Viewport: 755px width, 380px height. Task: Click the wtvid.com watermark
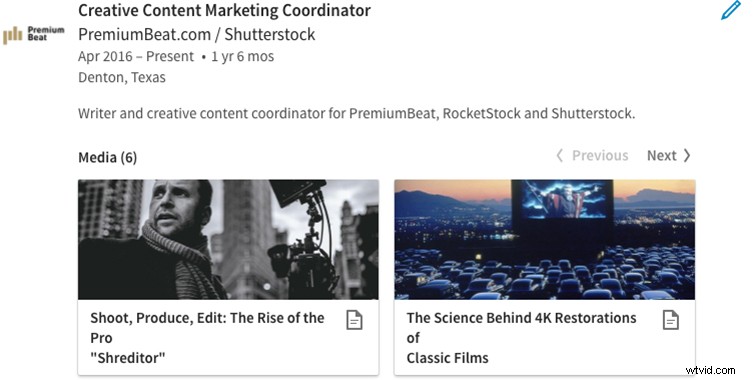pos(710,370)
